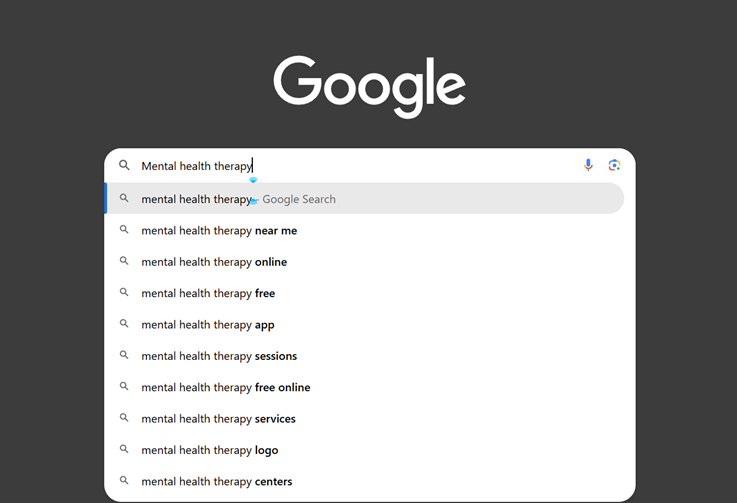Choose suggestion 'mental health therapy near me'
Viewport: 737px width, 503px height.
365,230
